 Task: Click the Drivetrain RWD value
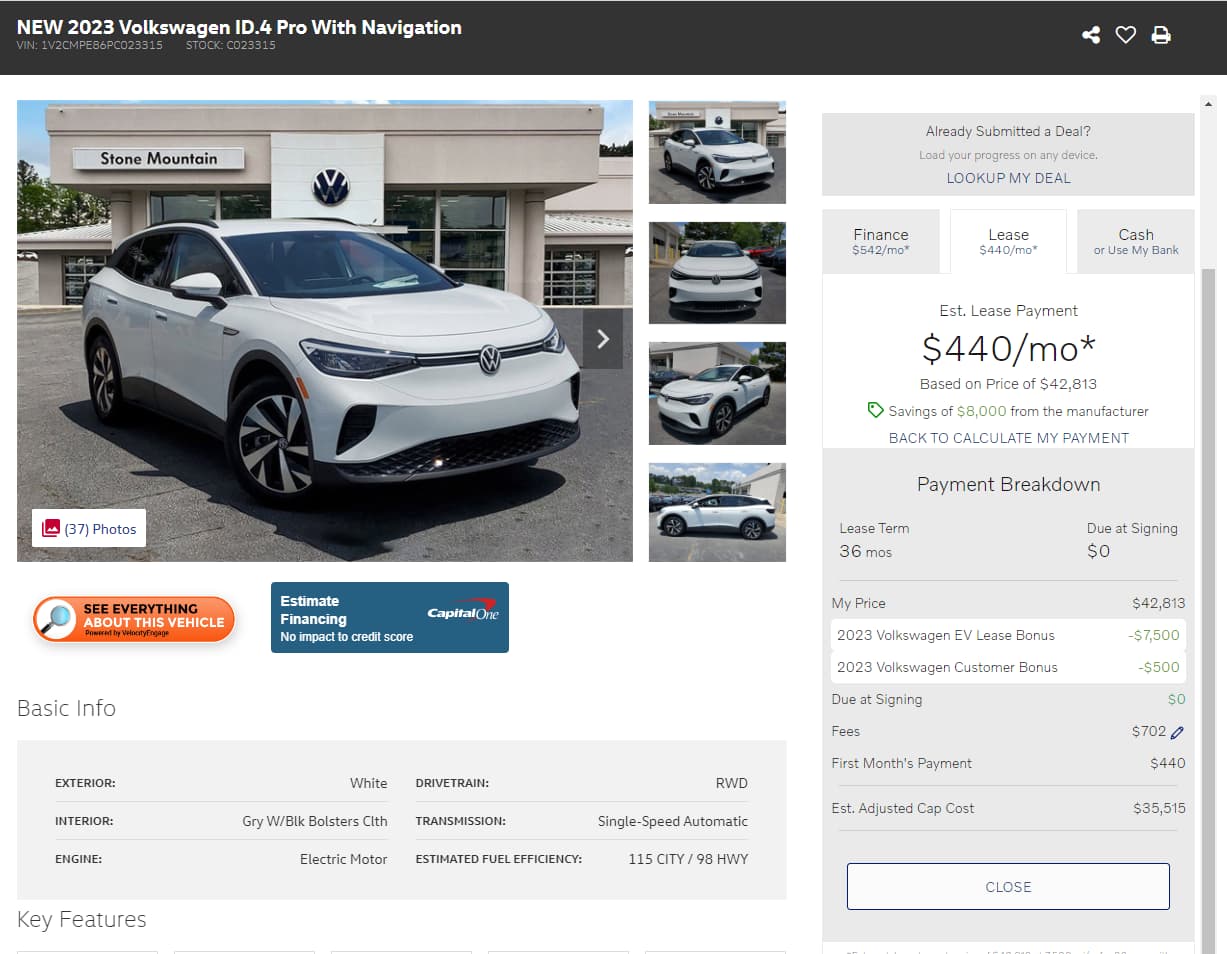[732, 783]
